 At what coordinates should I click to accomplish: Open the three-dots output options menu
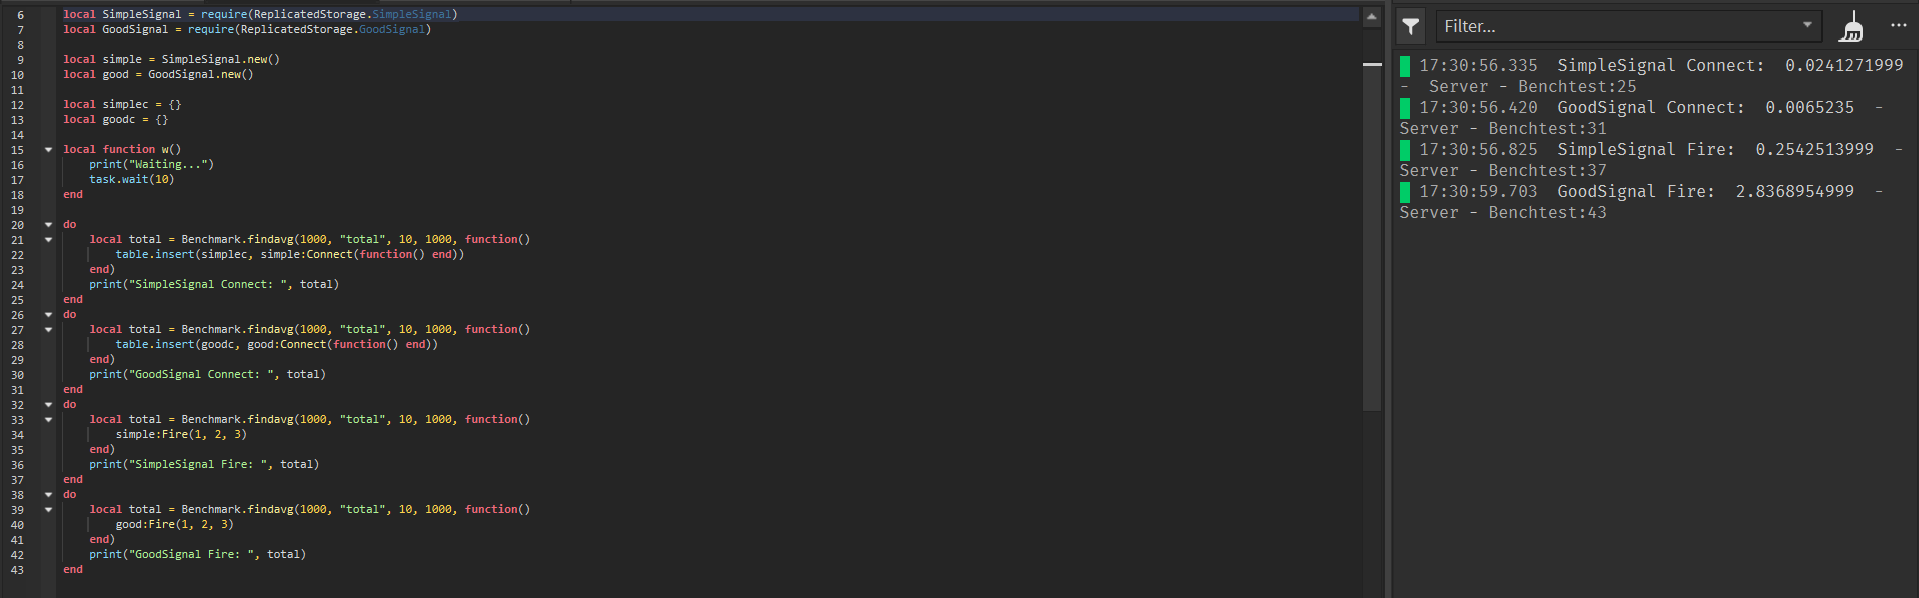(1898, 26)
